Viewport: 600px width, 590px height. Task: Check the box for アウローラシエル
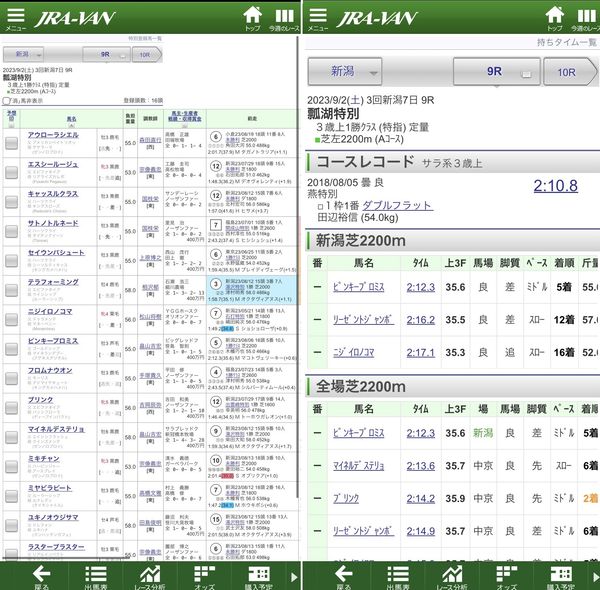point(11,143)
